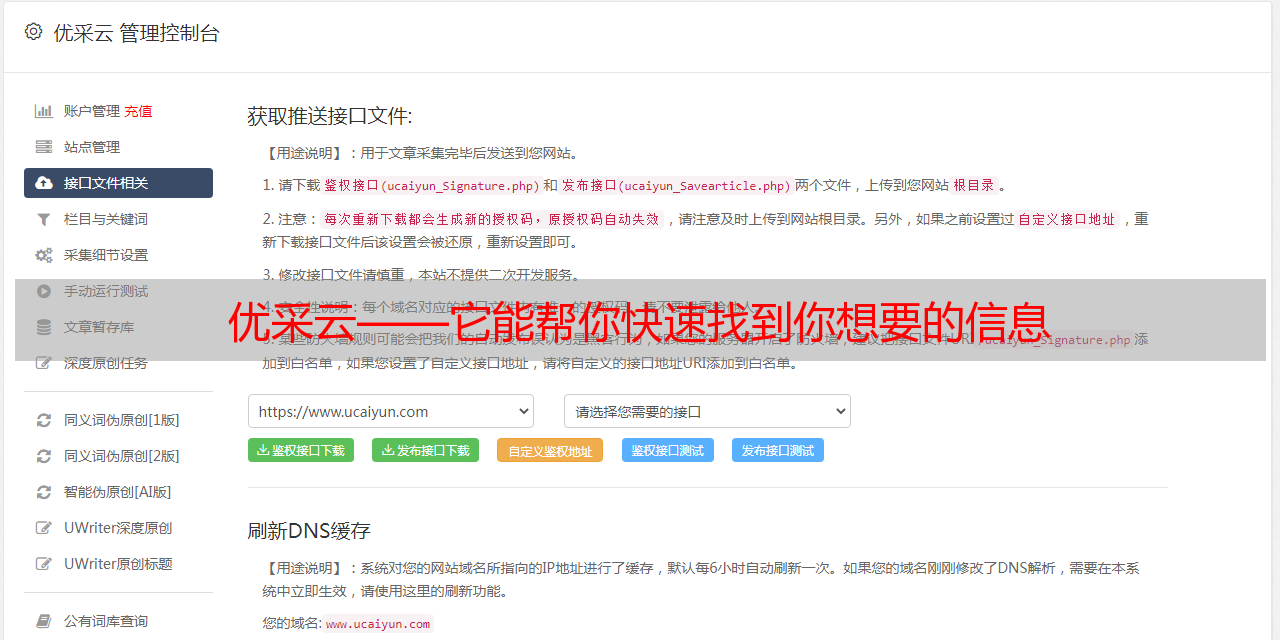Click the green 鉴权接口下载 button
1280x640 pixels.
pyautogui.click(x=301, y=450)
